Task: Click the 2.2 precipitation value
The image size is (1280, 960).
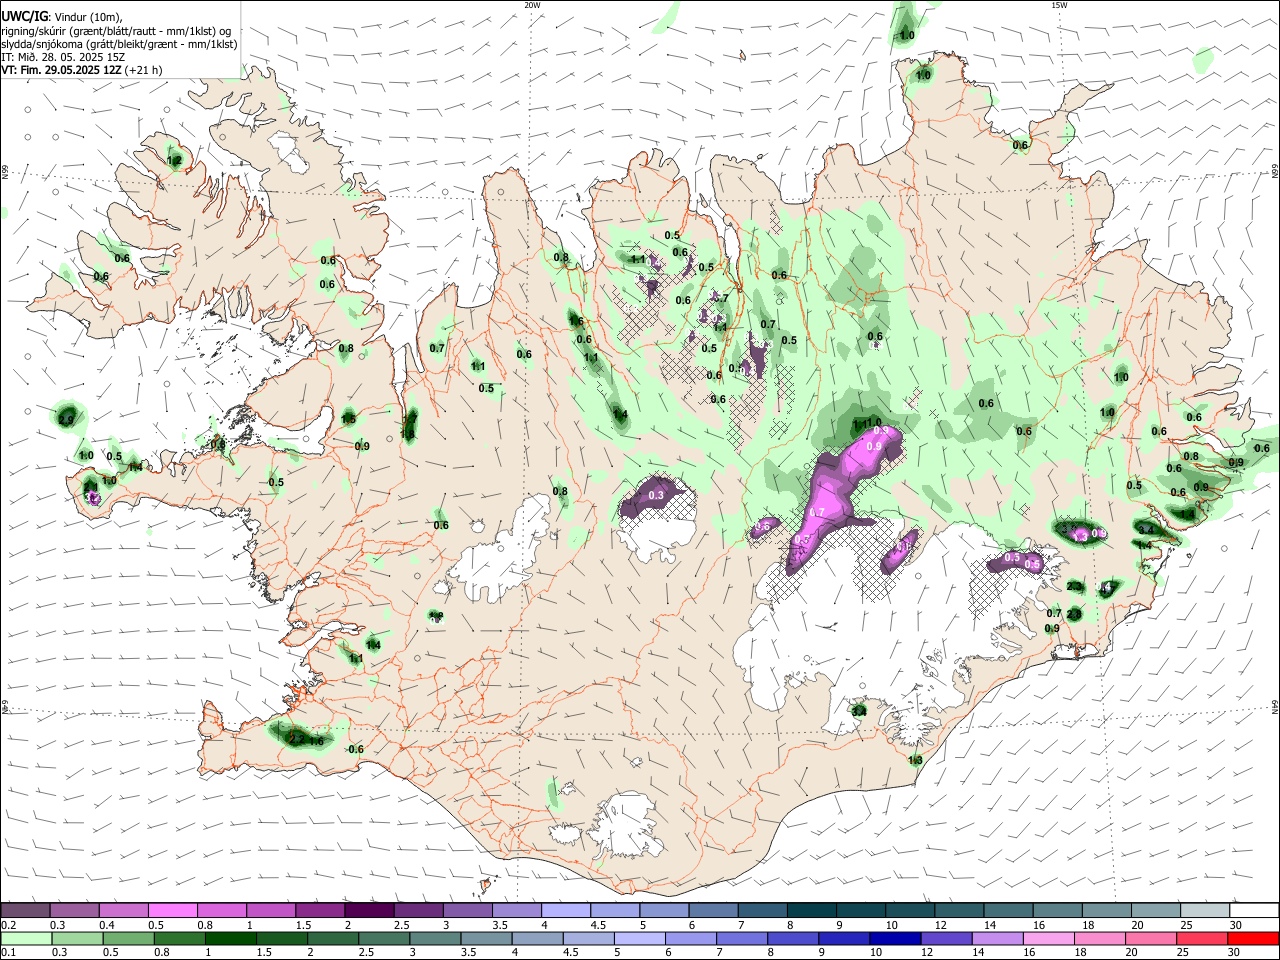Action: pyautogui.click(x=296, y=739)
